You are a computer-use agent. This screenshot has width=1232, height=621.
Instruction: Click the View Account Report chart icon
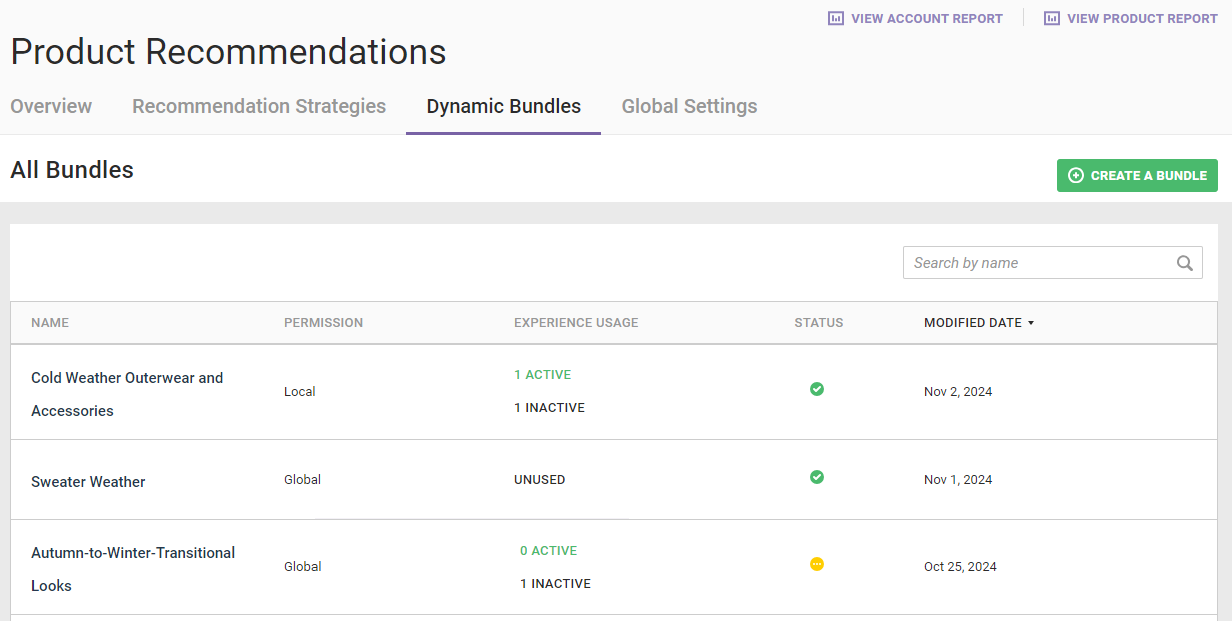point(836,18)
